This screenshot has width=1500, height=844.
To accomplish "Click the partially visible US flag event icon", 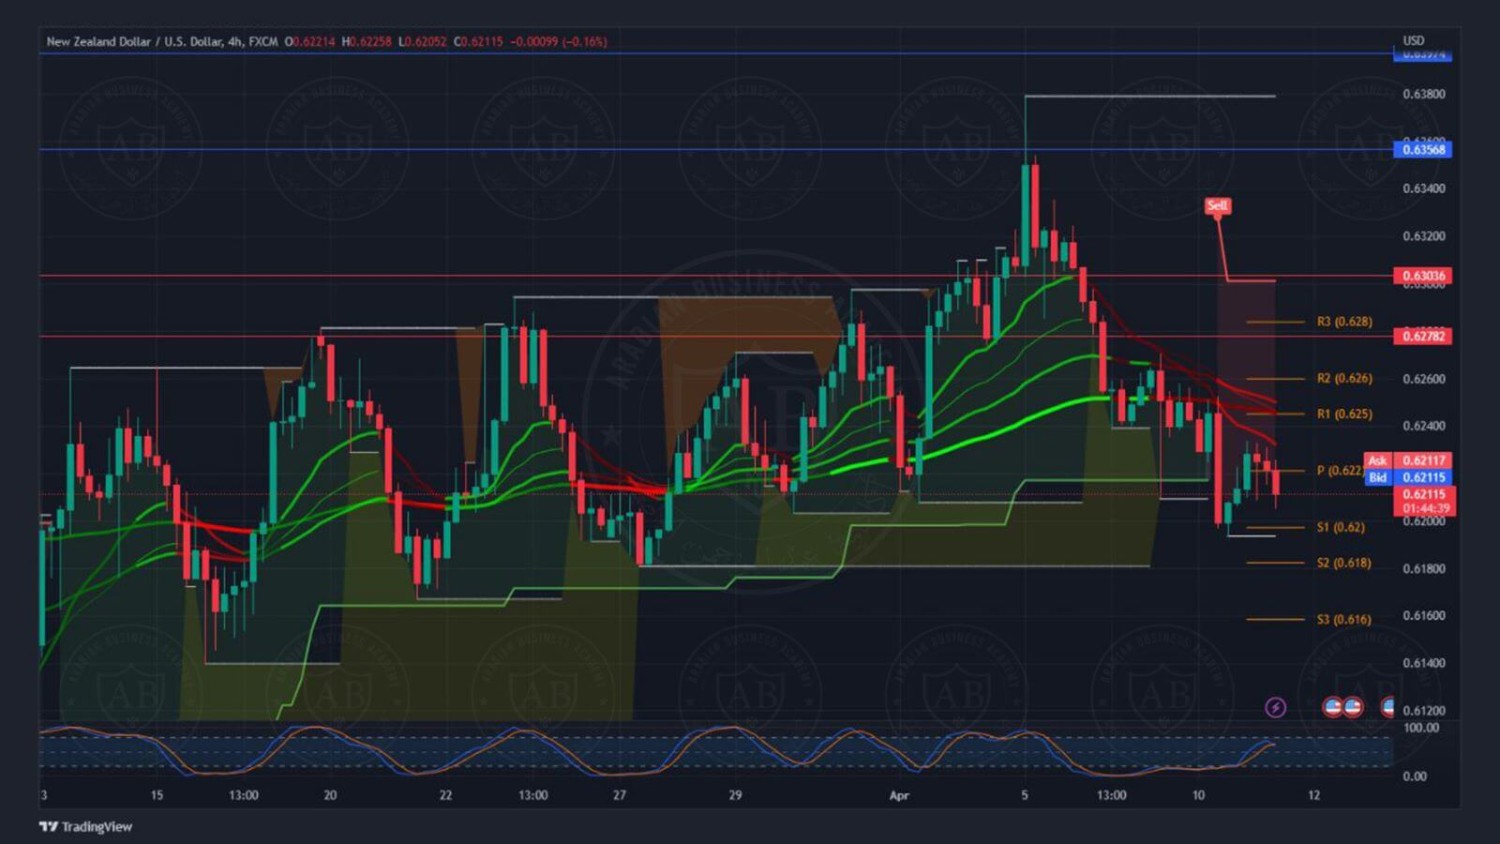I will [x=1388, y=707].
